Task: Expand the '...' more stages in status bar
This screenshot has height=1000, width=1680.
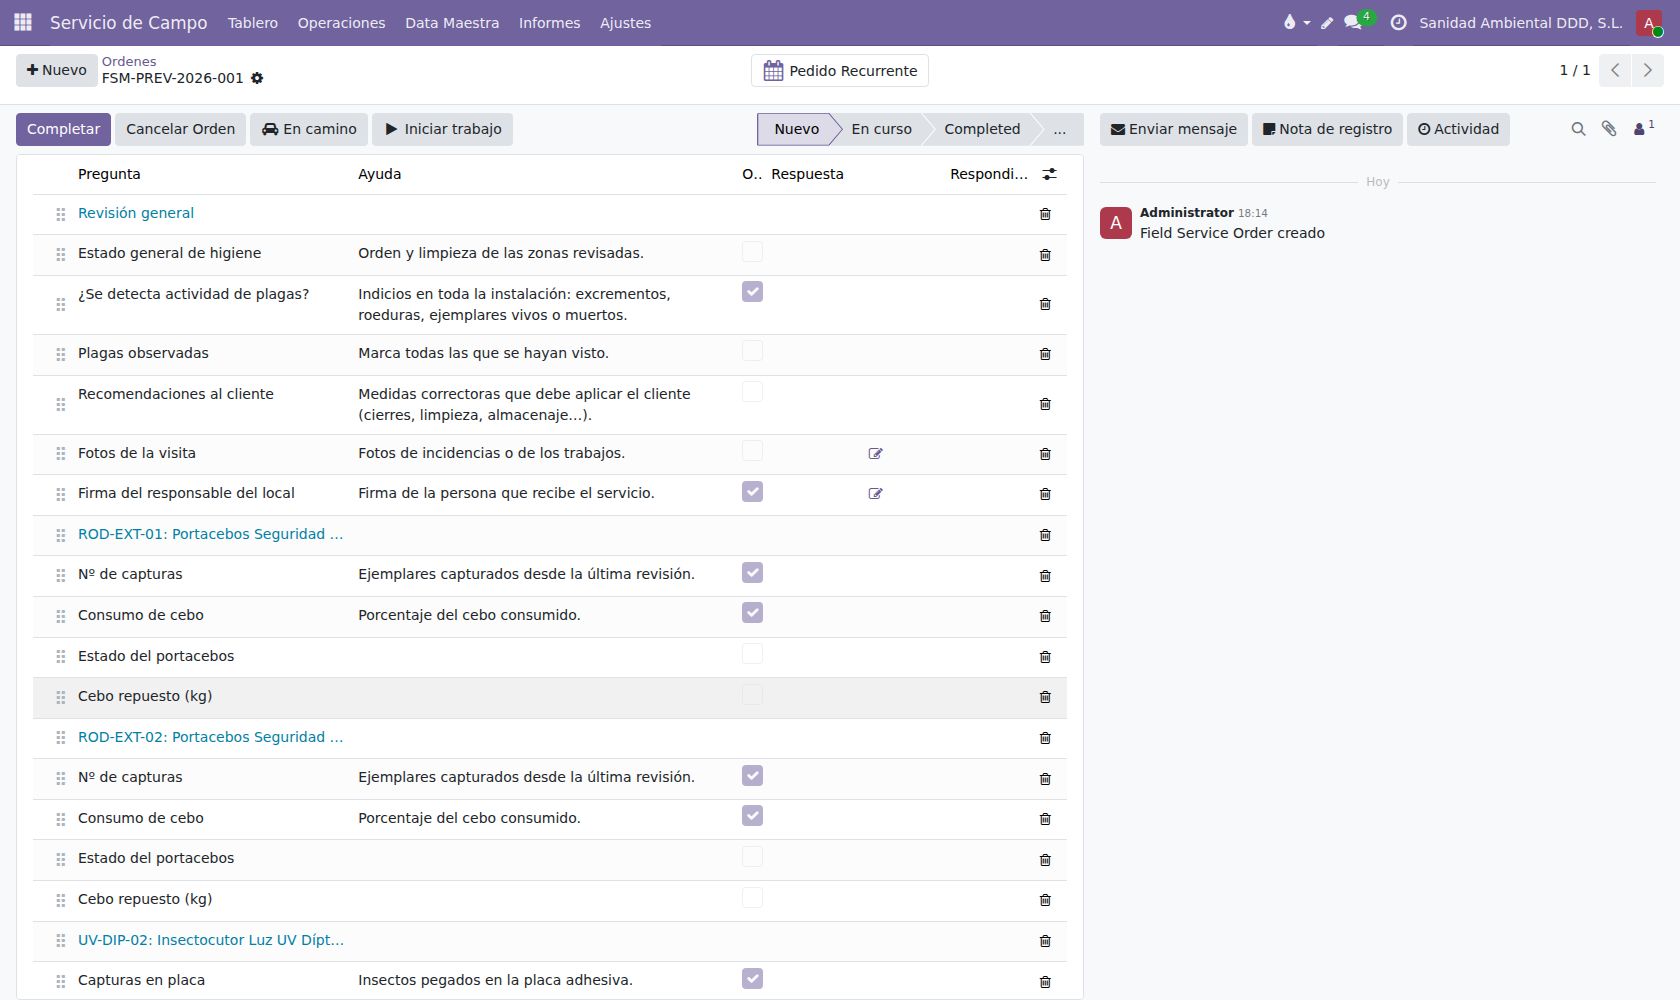Action: tap(1060, 129)
